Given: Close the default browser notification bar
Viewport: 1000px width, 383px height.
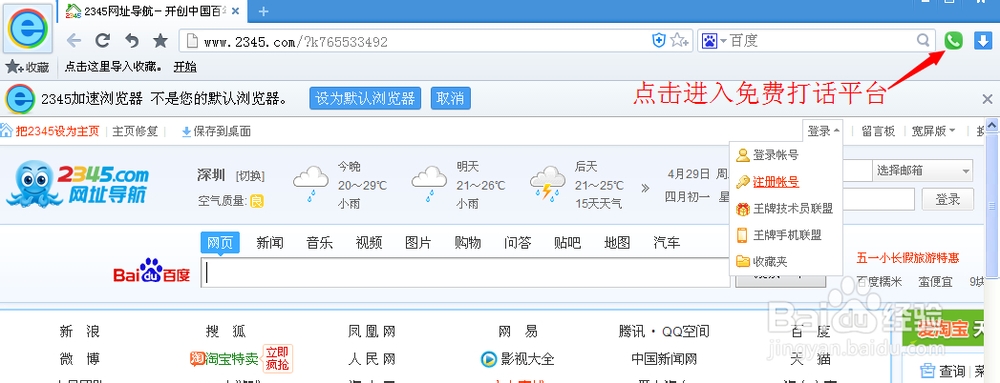Looking at the screenshot, I should tap(987, 99).
